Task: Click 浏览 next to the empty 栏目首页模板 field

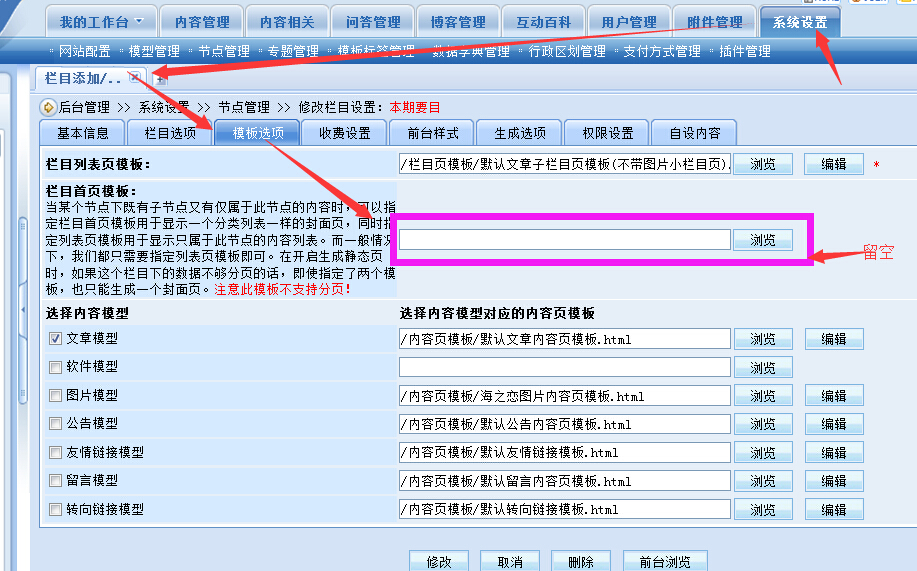Action: (x=763, y=240)
